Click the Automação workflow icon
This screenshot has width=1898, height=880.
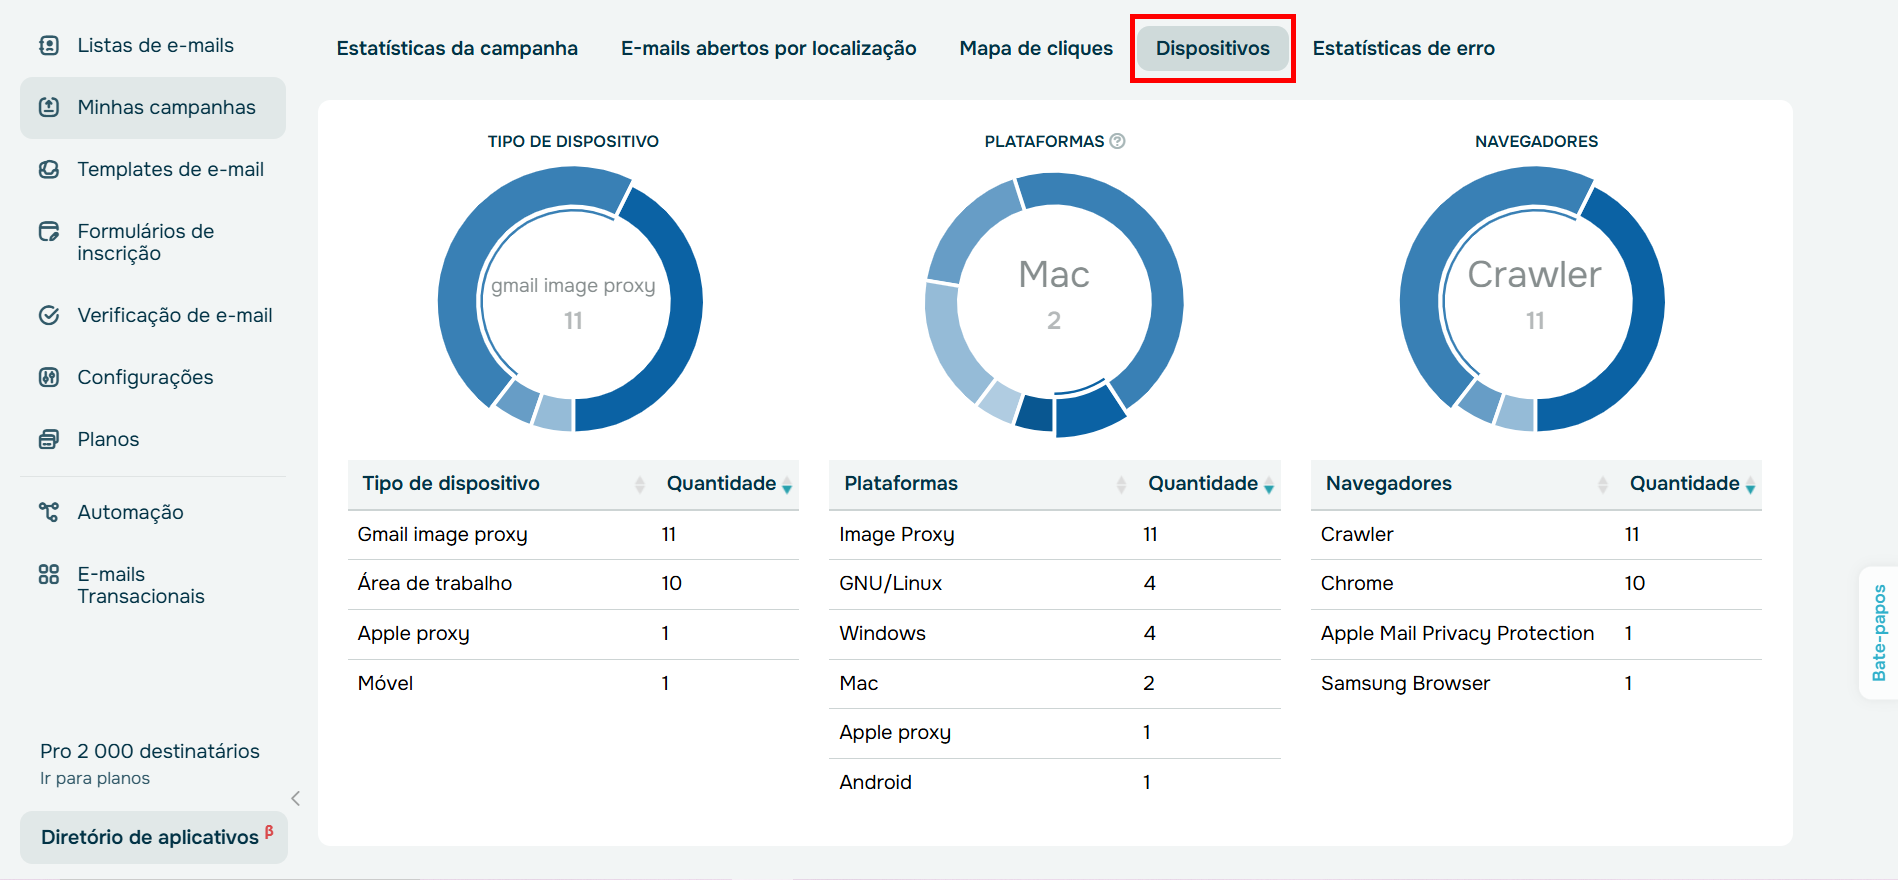pos(49,512)
